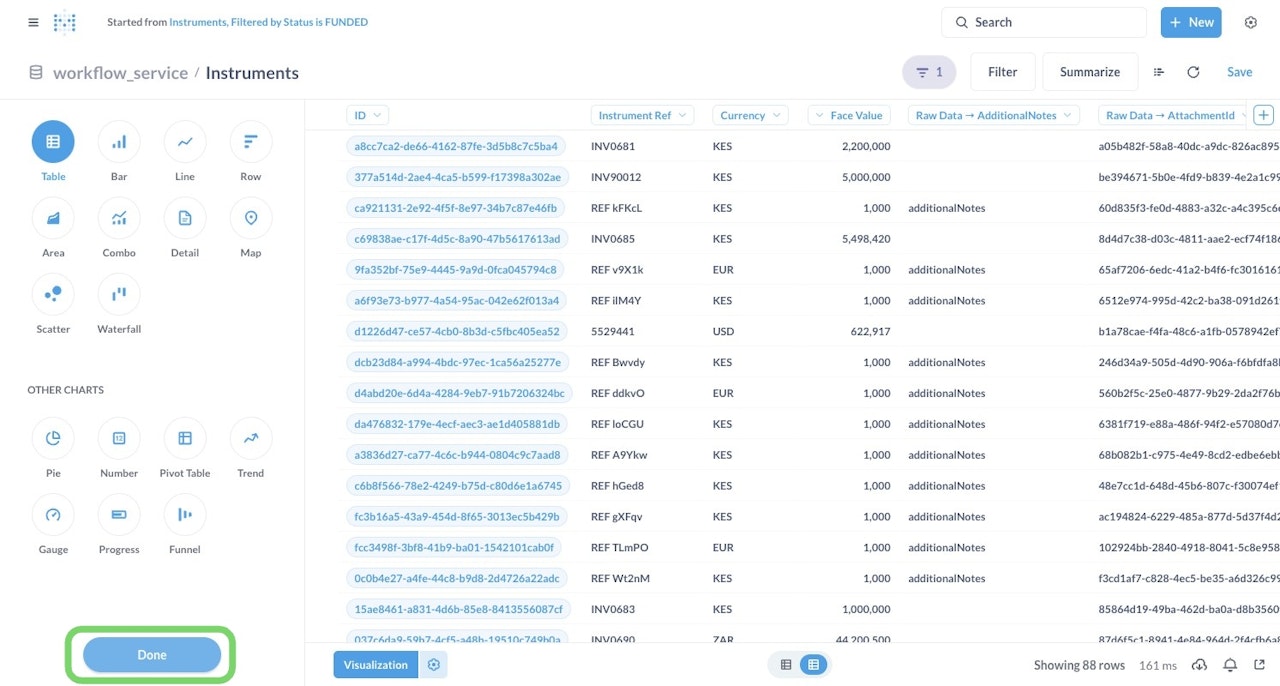Image resolution: width=1280 pixels, height=686 pixels.
Task: Choose the Pivot Table visualization
Action: pyautogui.click(x=185, y=438)
